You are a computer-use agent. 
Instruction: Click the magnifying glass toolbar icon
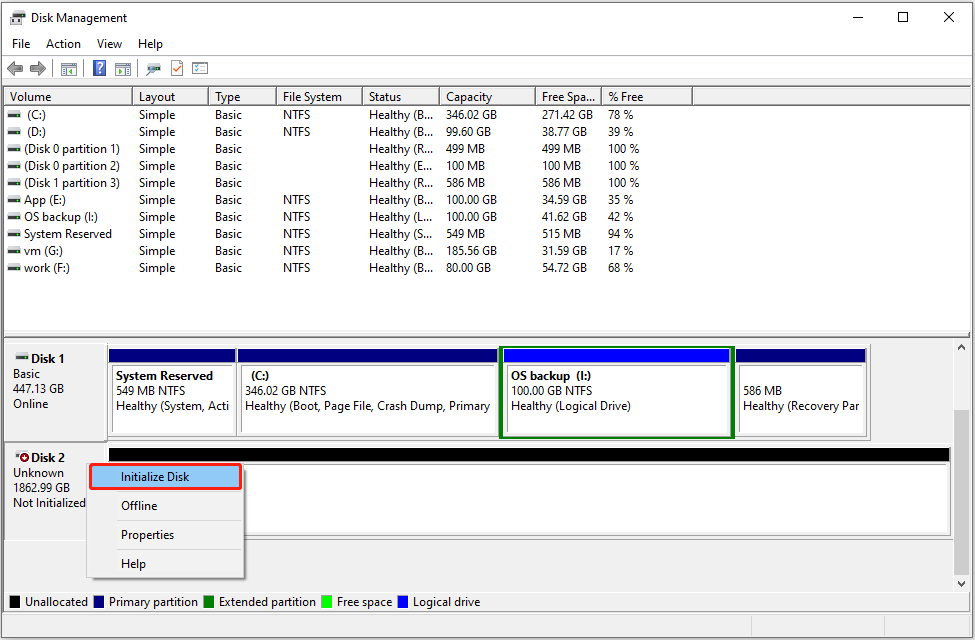(x=152, y=68)
